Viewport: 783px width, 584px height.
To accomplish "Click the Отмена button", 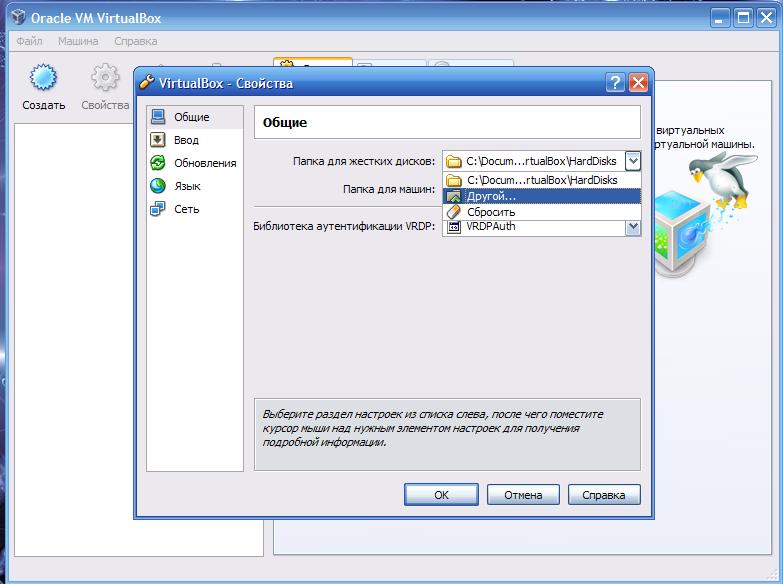I will coord(523,495).
